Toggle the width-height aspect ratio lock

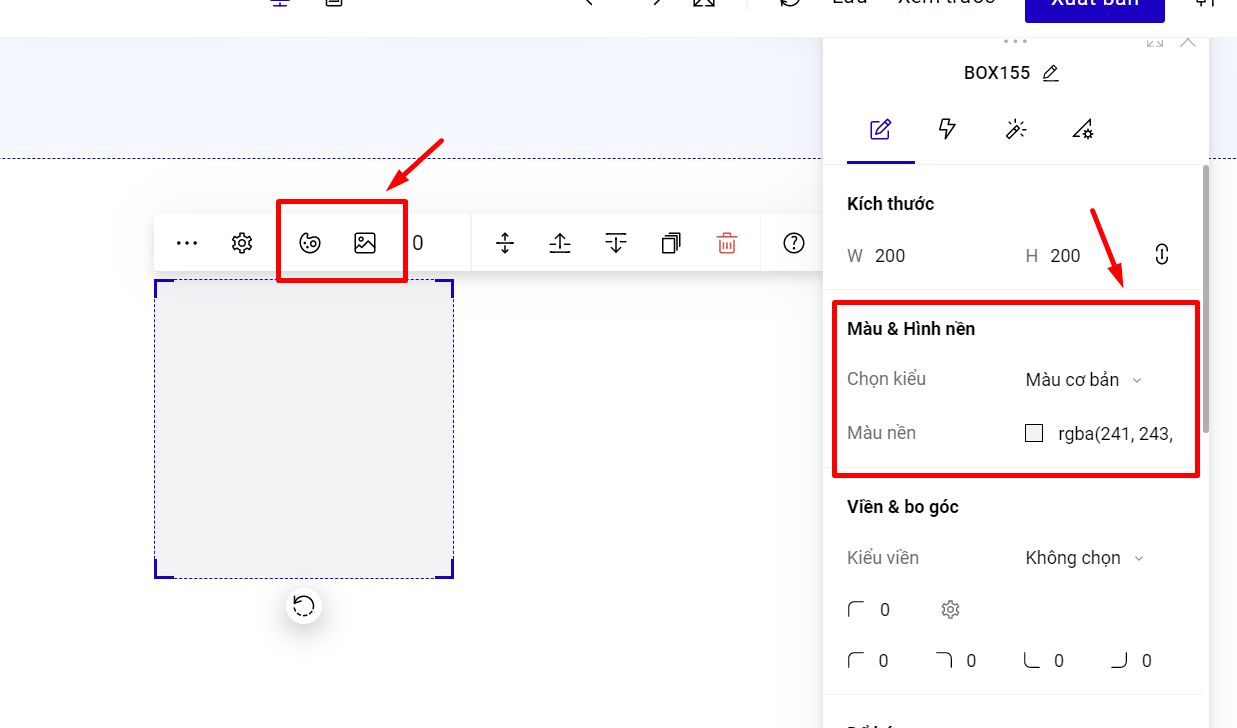click(1161, 254)
